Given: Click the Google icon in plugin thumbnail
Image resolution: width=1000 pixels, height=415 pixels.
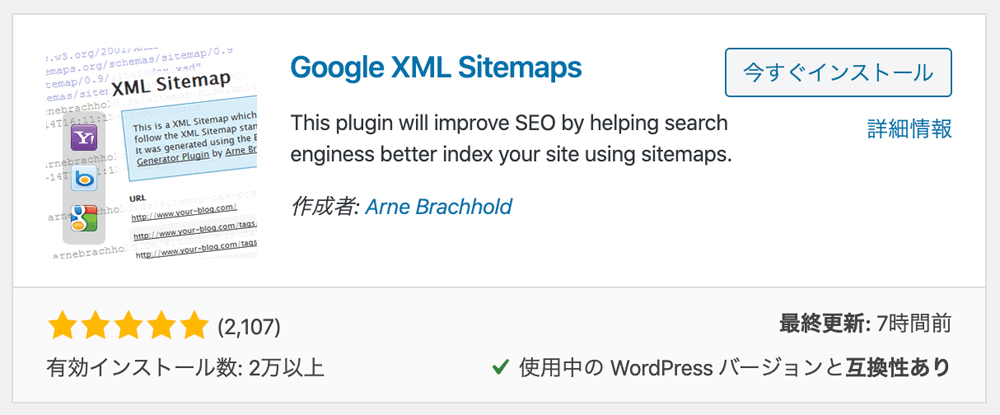Looking at the screenshot, I should click(83, 219).
